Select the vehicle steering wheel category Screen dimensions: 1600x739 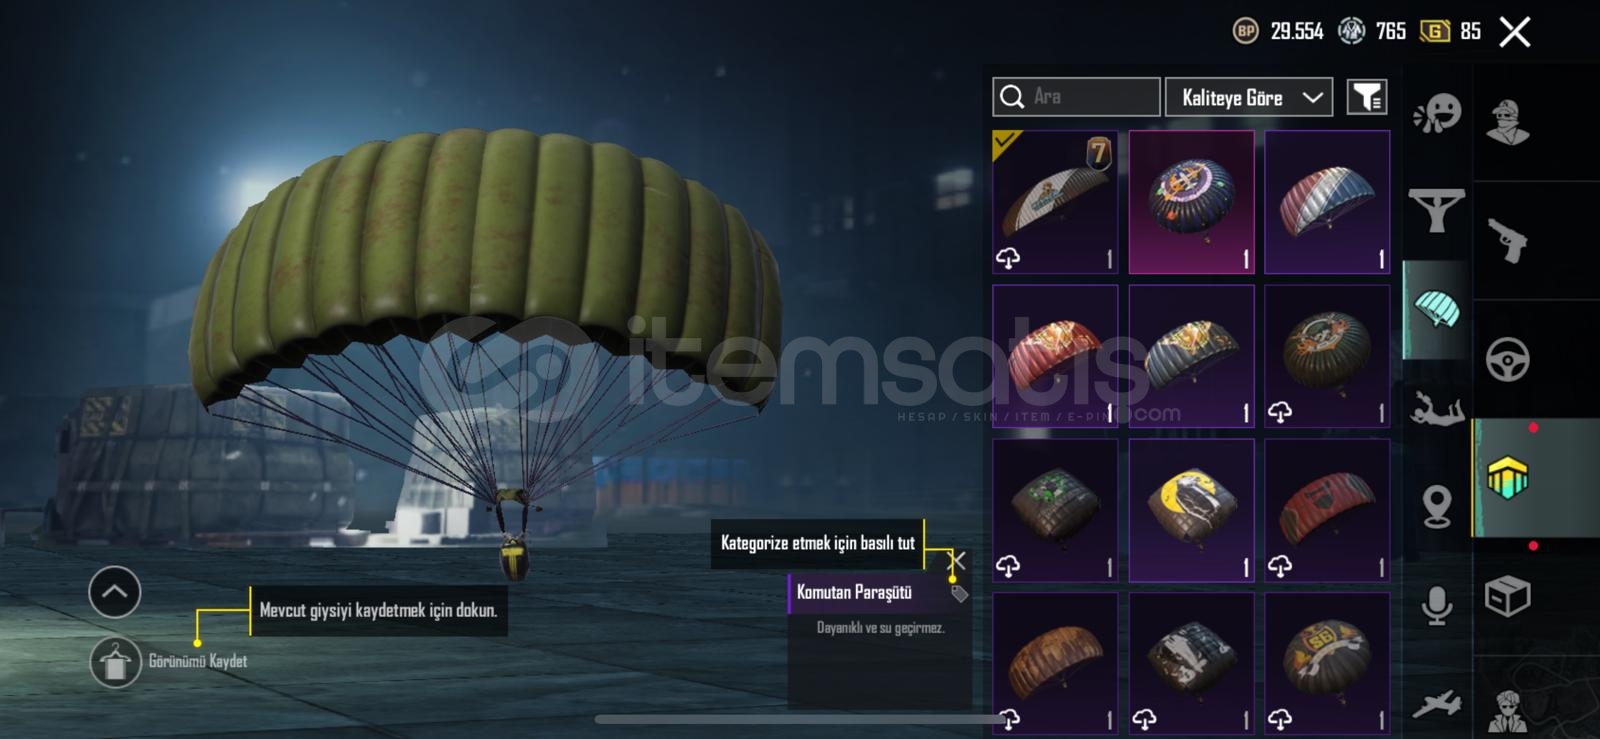point(1507,360)
